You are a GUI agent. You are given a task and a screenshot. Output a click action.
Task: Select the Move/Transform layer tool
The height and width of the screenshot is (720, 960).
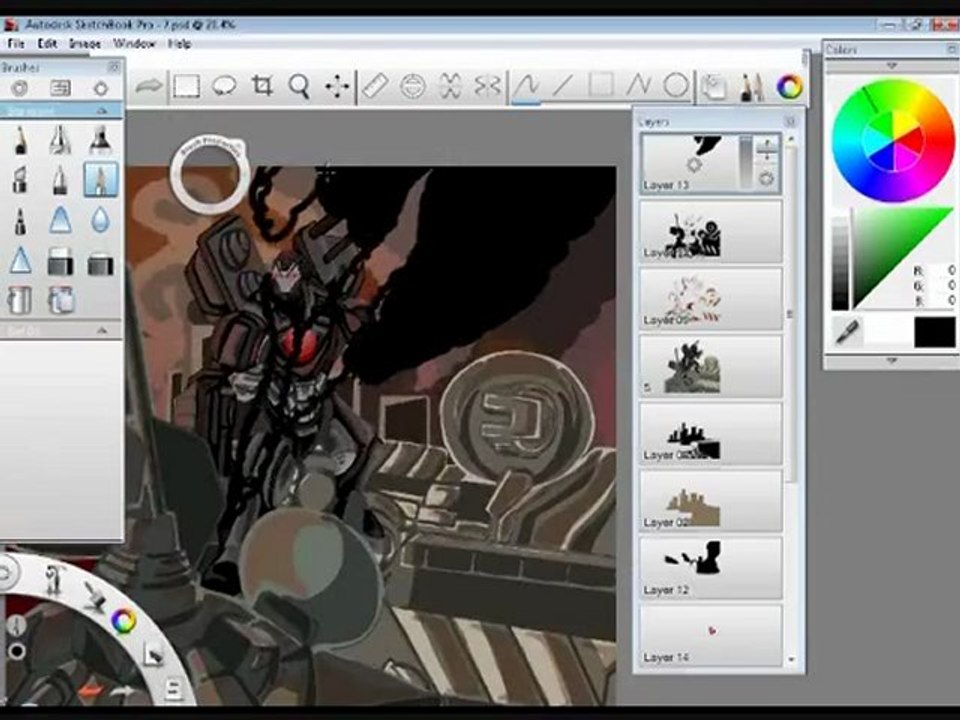point(336,86)
